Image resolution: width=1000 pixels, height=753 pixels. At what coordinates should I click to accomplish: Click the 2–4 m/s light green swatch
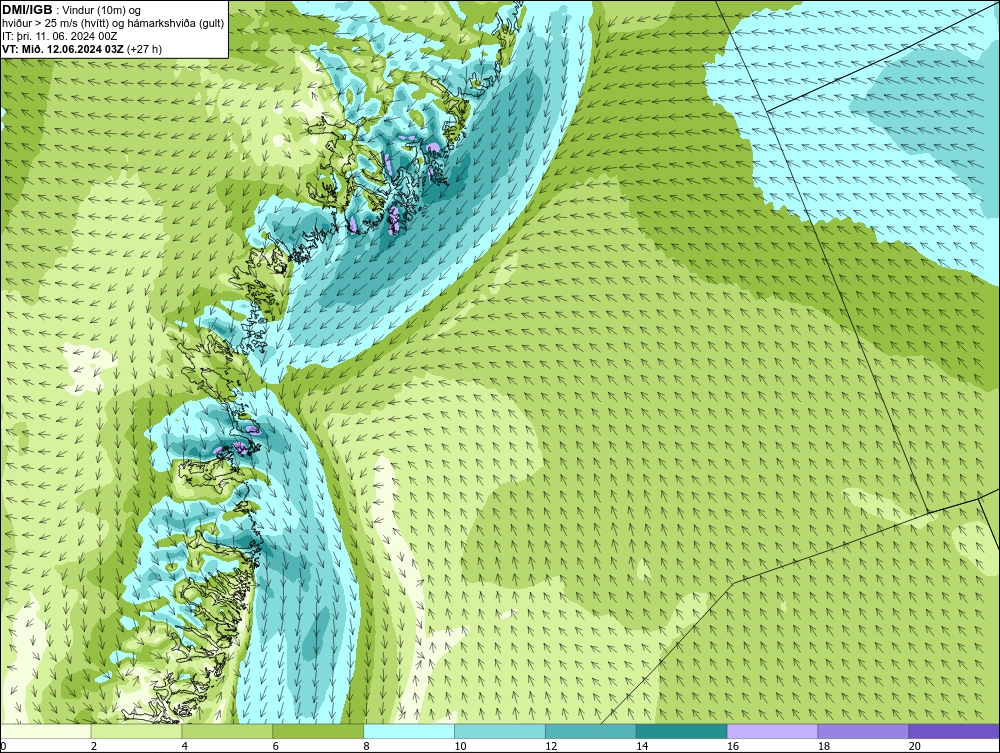tap(136, 731)
